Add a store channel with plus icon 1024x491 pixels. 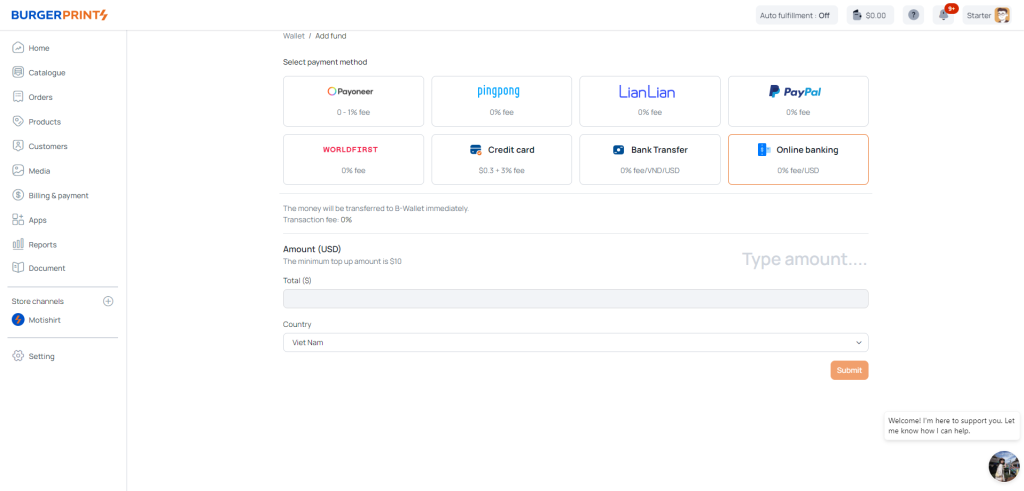[x=108, y=301]
